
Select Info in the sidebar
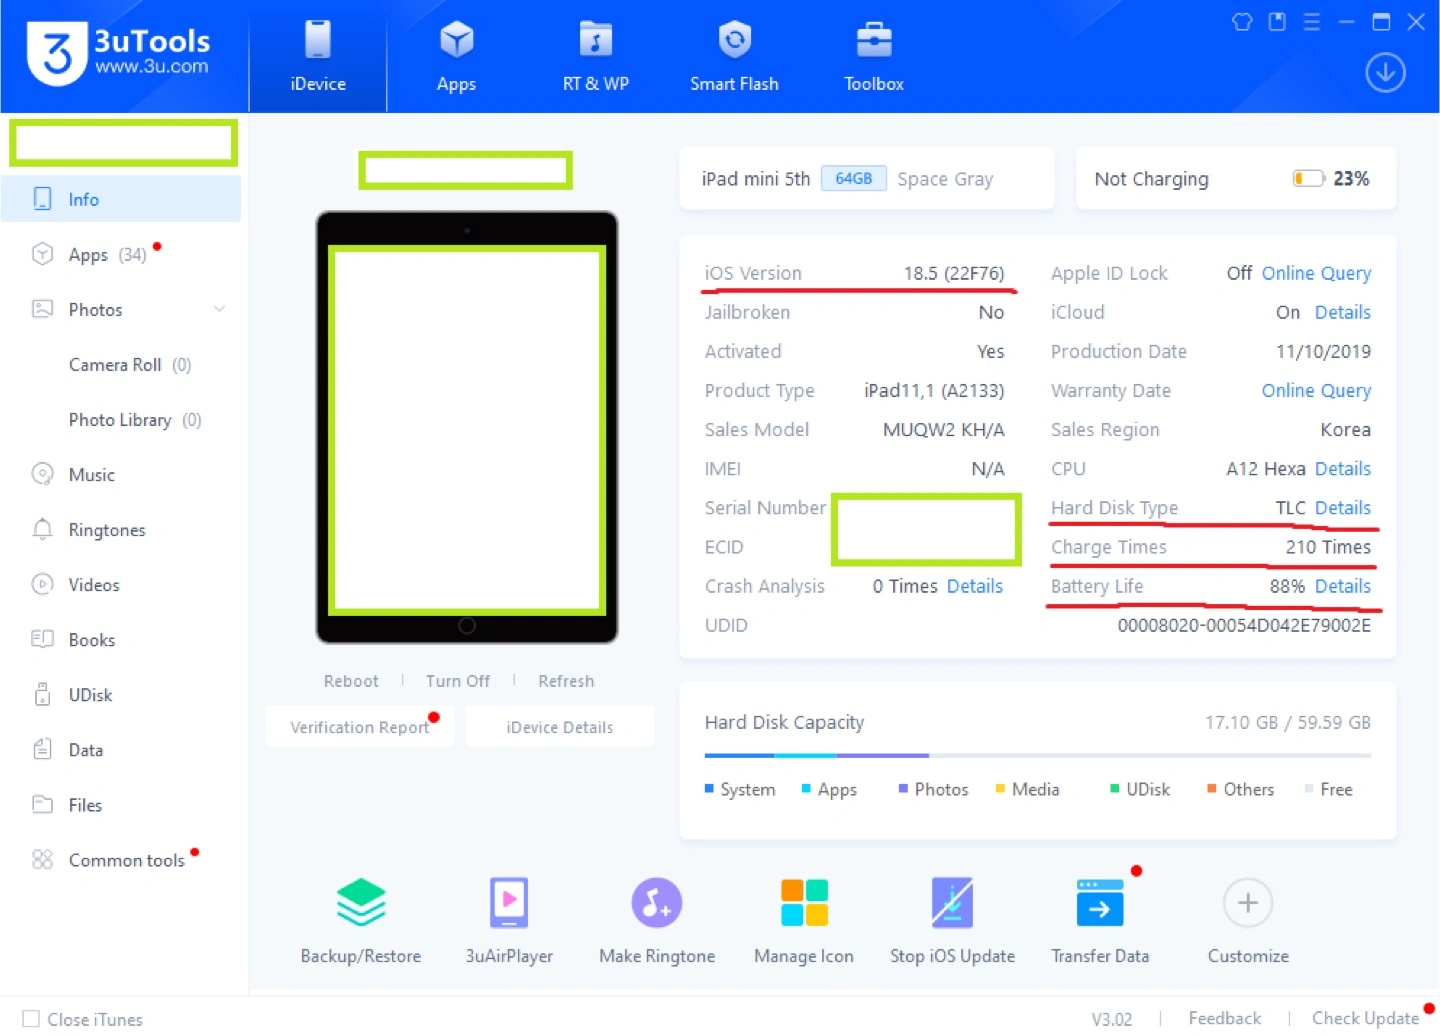(x=121, y=199)
